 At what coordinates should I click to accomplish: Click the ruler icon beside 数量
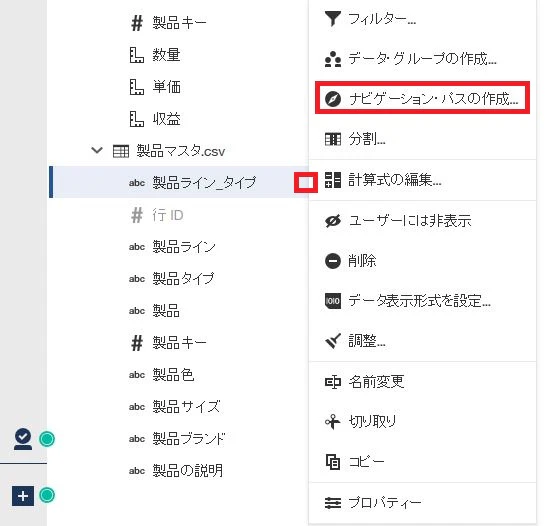136,55
